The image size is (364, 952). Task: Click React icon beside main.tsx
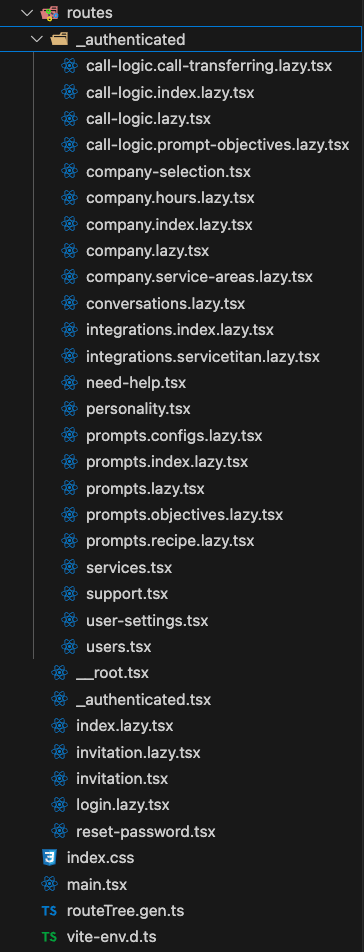click(x=49, y=884)
